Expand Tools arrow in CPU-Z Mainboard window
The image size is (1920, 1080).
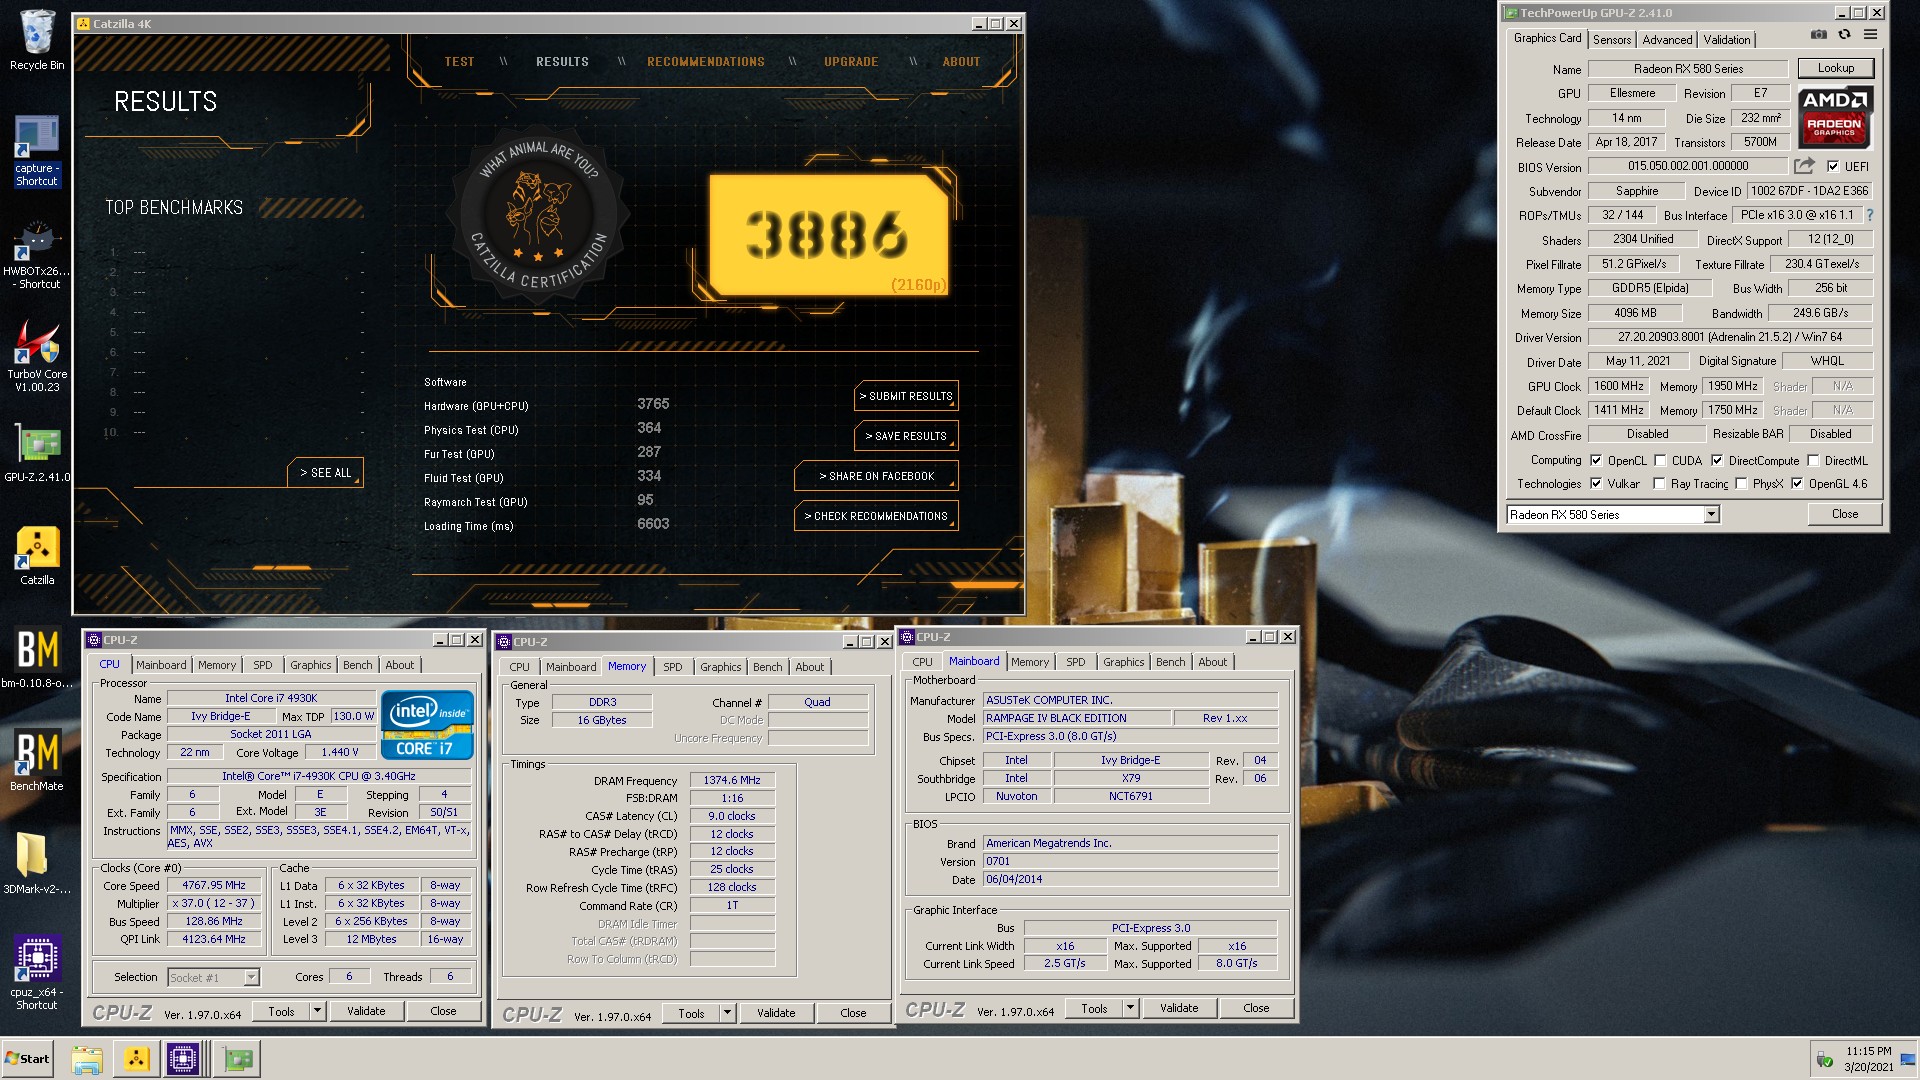click(x=1130, y=1008)
